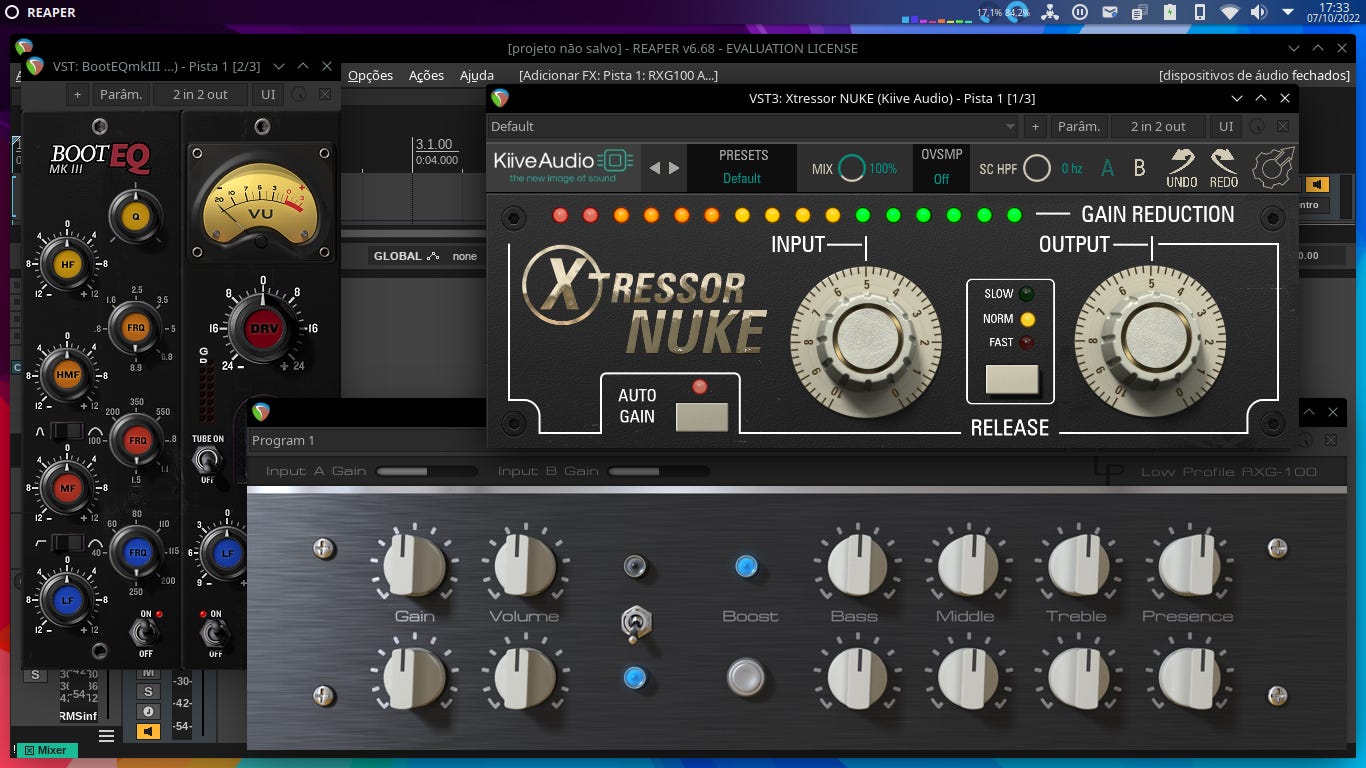Adjust Input B Gain slider

(x=659, y=471)
